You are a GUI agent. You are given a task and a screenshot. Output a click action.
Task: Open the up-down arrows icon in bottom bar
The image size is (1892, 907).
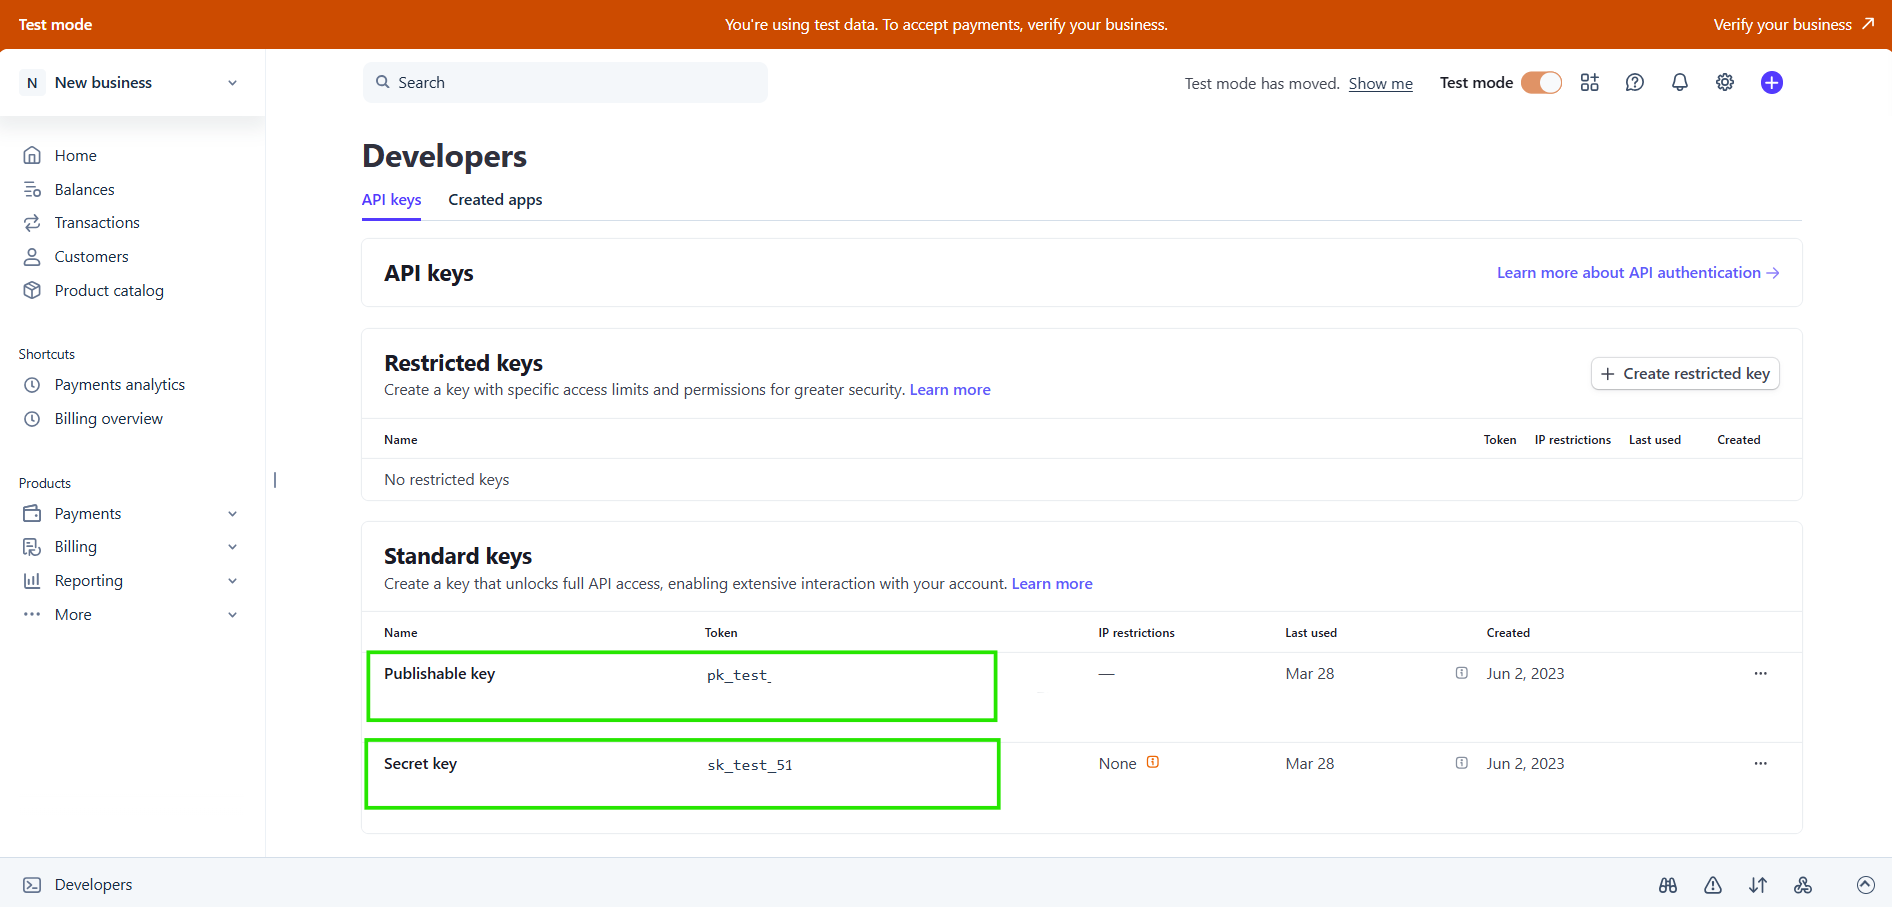click(1758, 885)
